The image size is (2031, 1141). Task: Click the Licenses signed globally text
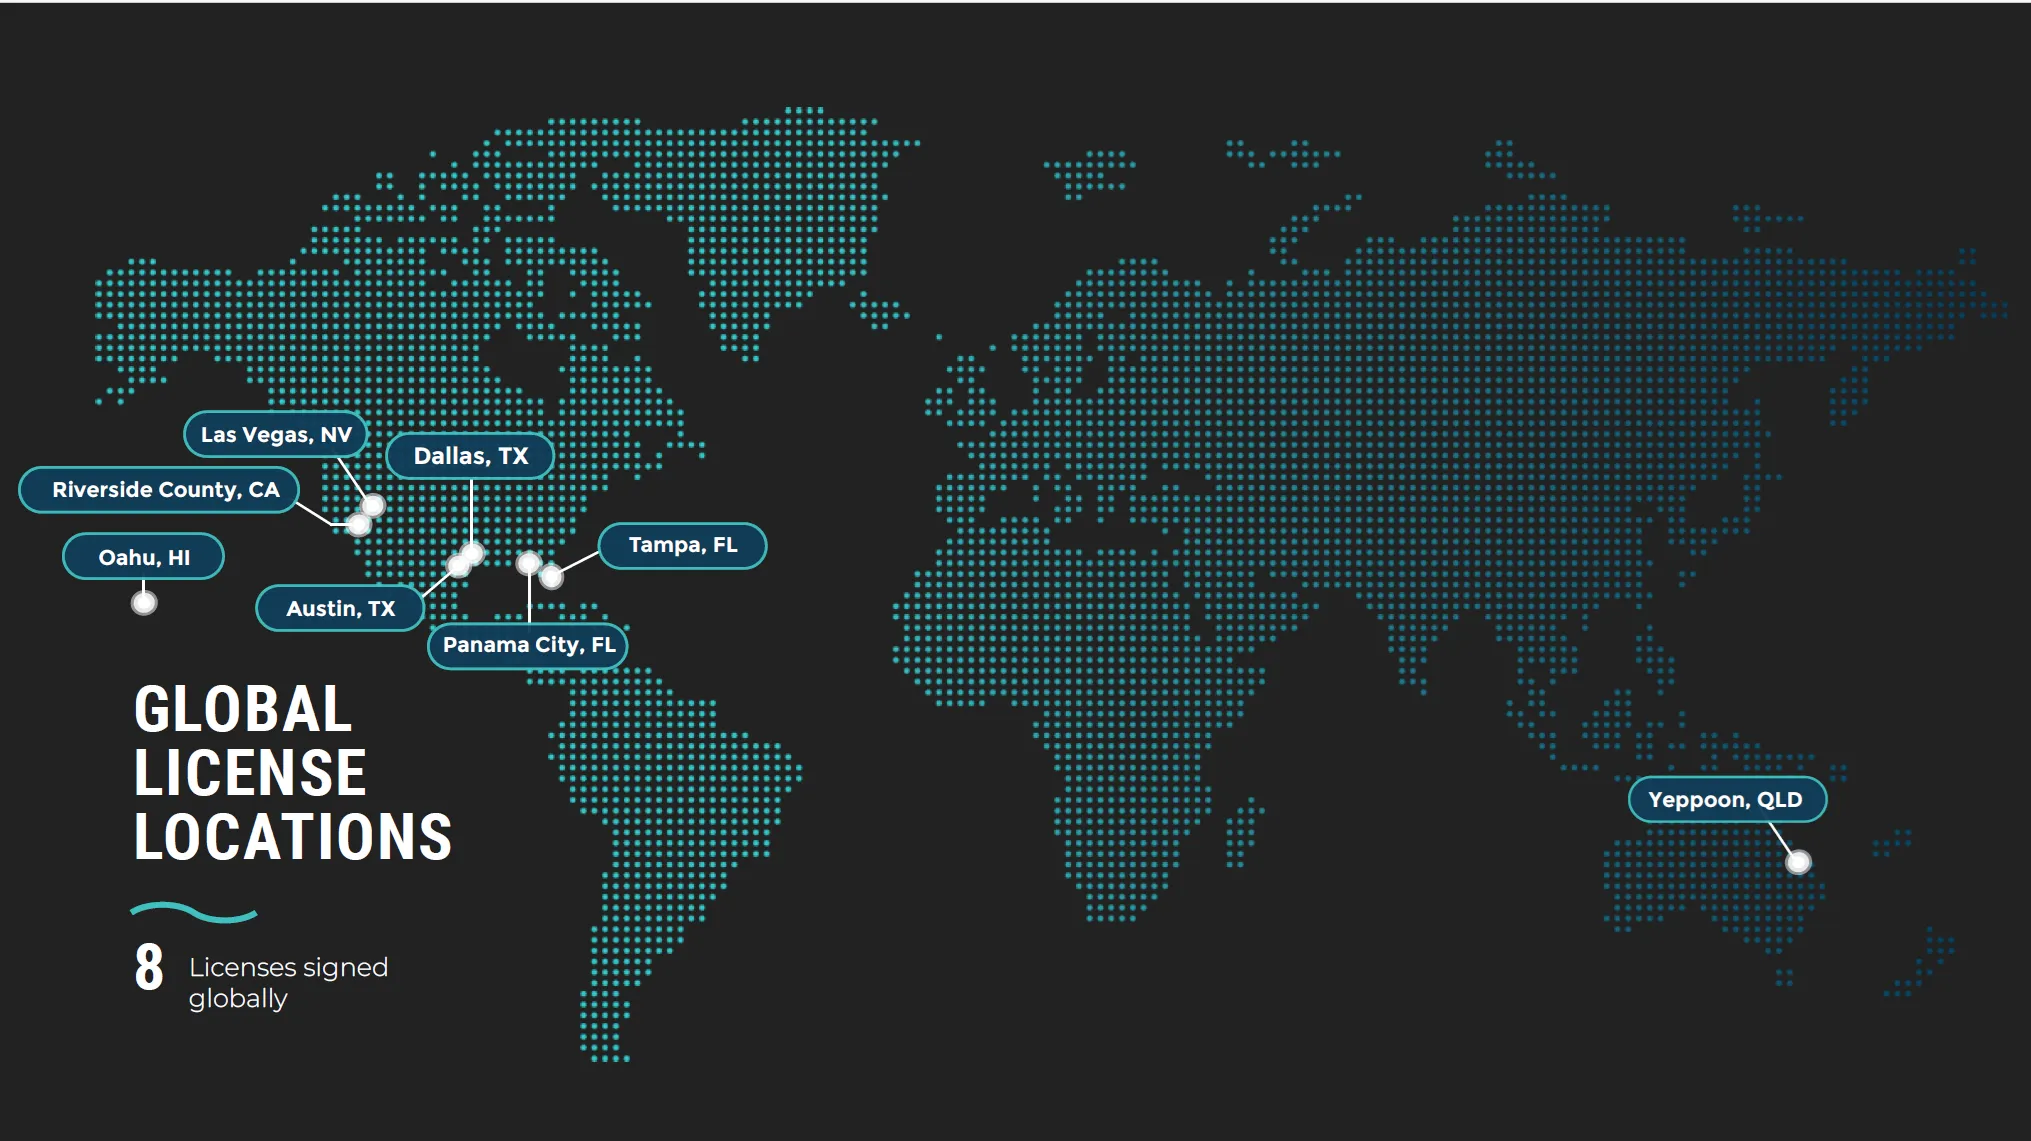[288, 982]
